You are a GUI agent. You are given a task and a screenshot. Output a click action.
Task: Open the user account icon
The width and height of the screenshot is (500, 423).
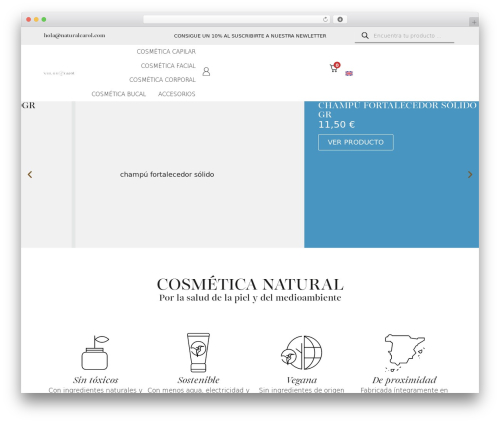[206, 71]
